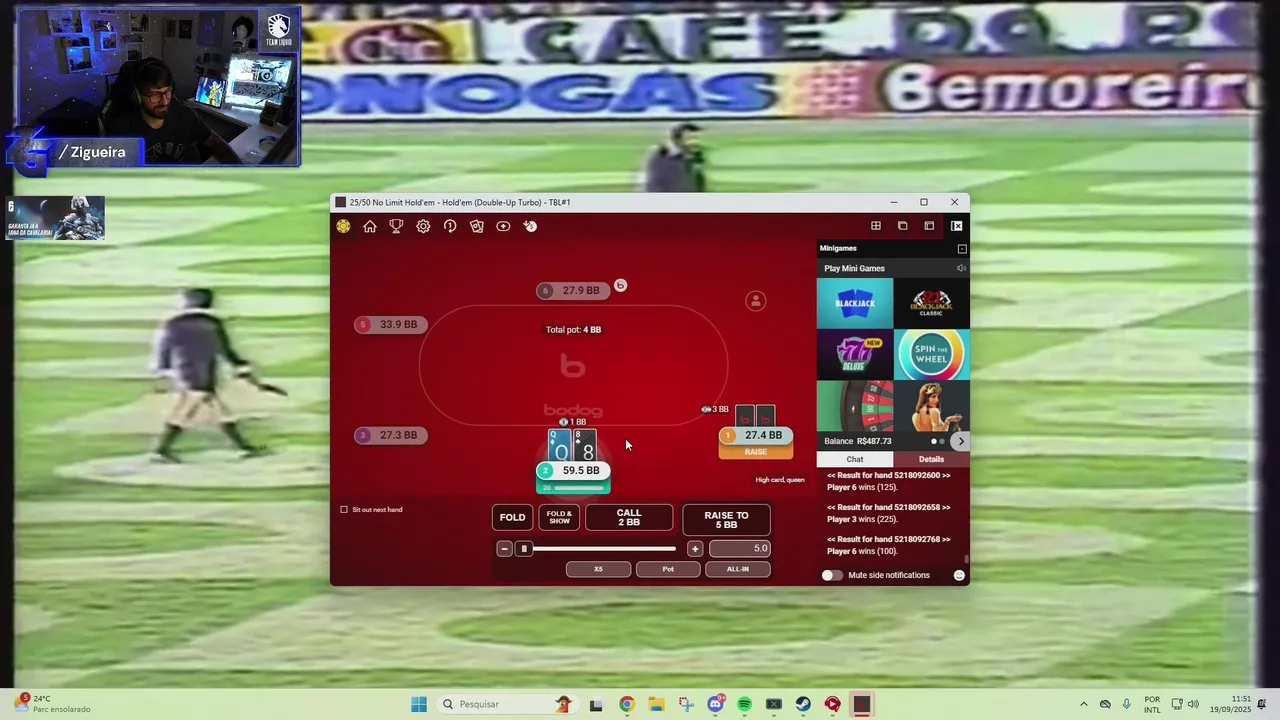This screenshot has height=720, width=1280.
Task: Click the FOLD button
Action: (512, 517)
